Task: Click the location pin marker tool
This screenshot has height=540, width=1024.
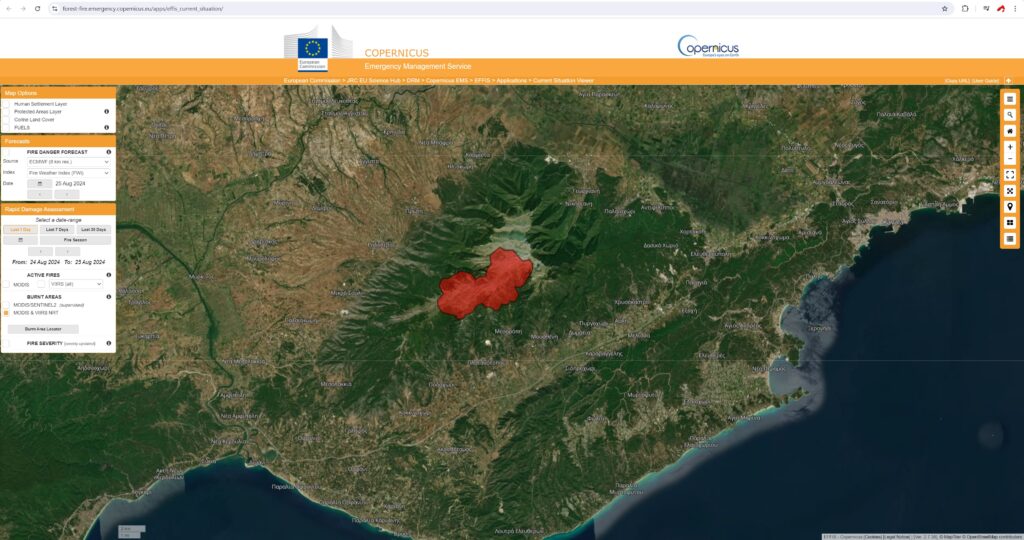Action: pyautogui.click(x=1010, y=206)
